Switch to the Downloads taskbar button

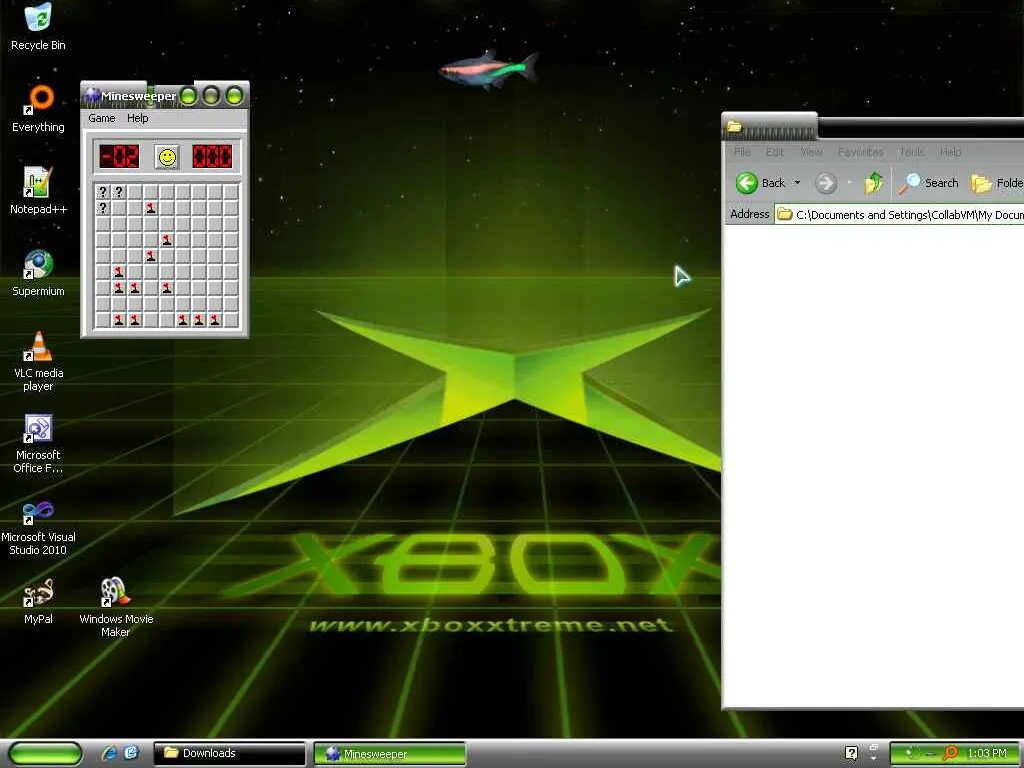[x=229, y=753]
